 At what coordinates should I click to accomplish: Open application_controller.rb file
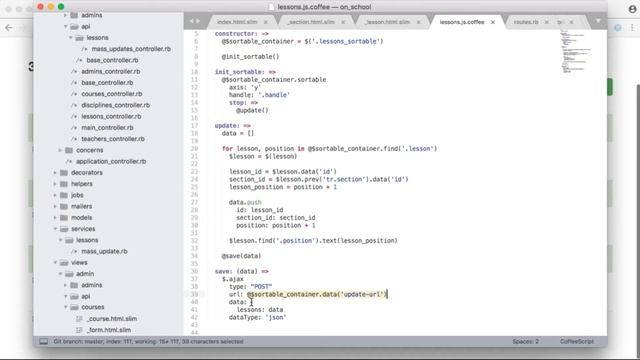111,161
